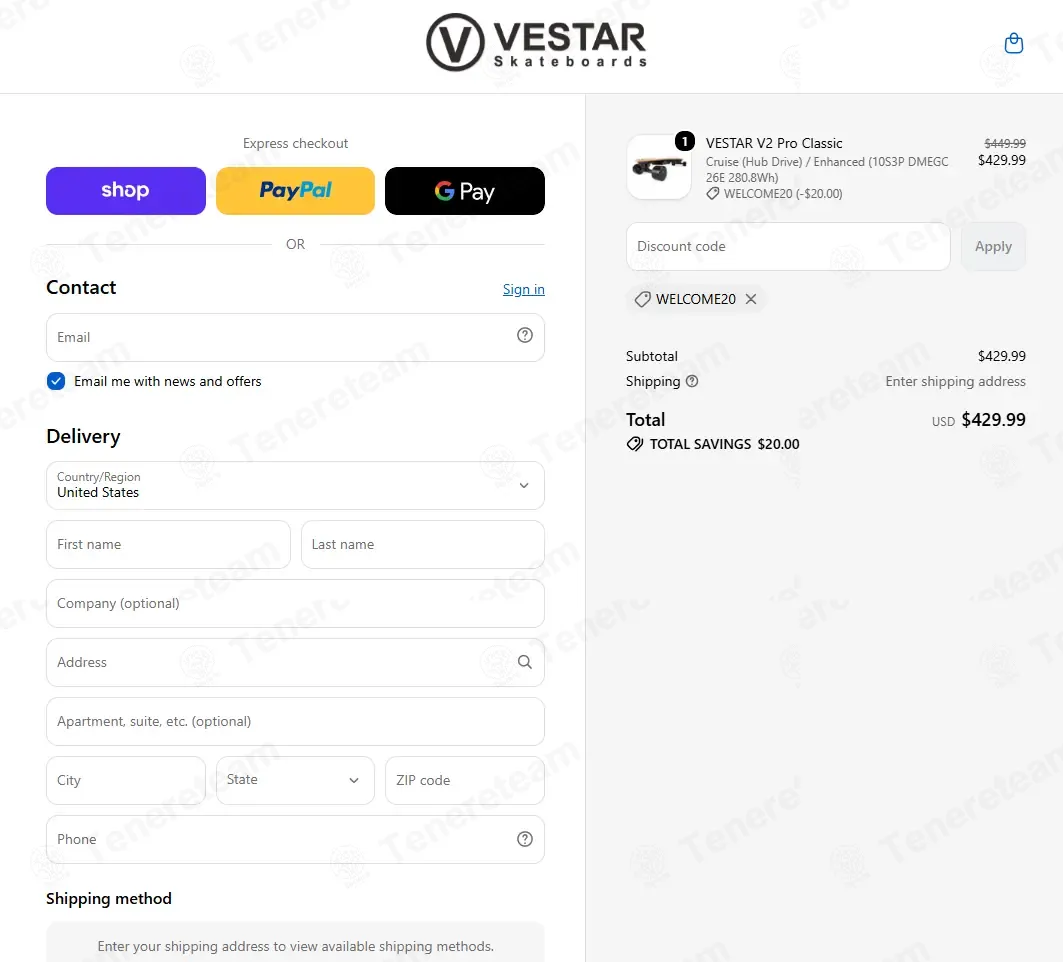Click the VESTAR V2 Pro Classic title

774,143
